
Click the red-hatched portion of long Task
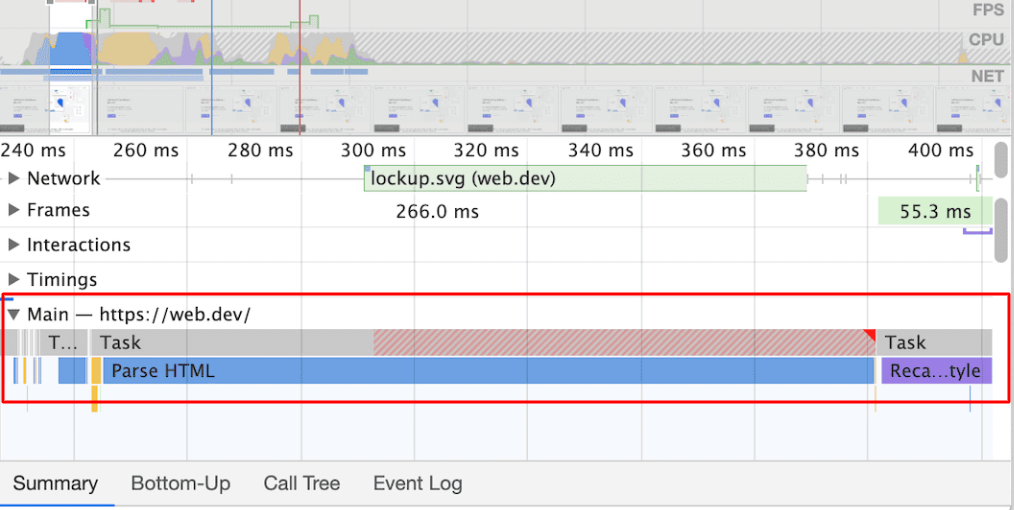[620, 343]
